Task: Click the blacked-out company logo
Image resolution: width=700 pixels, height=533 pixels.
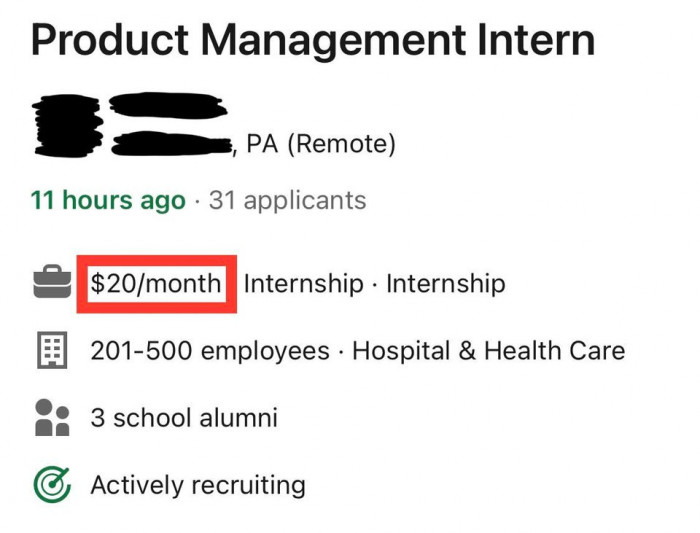Action: 67,125
